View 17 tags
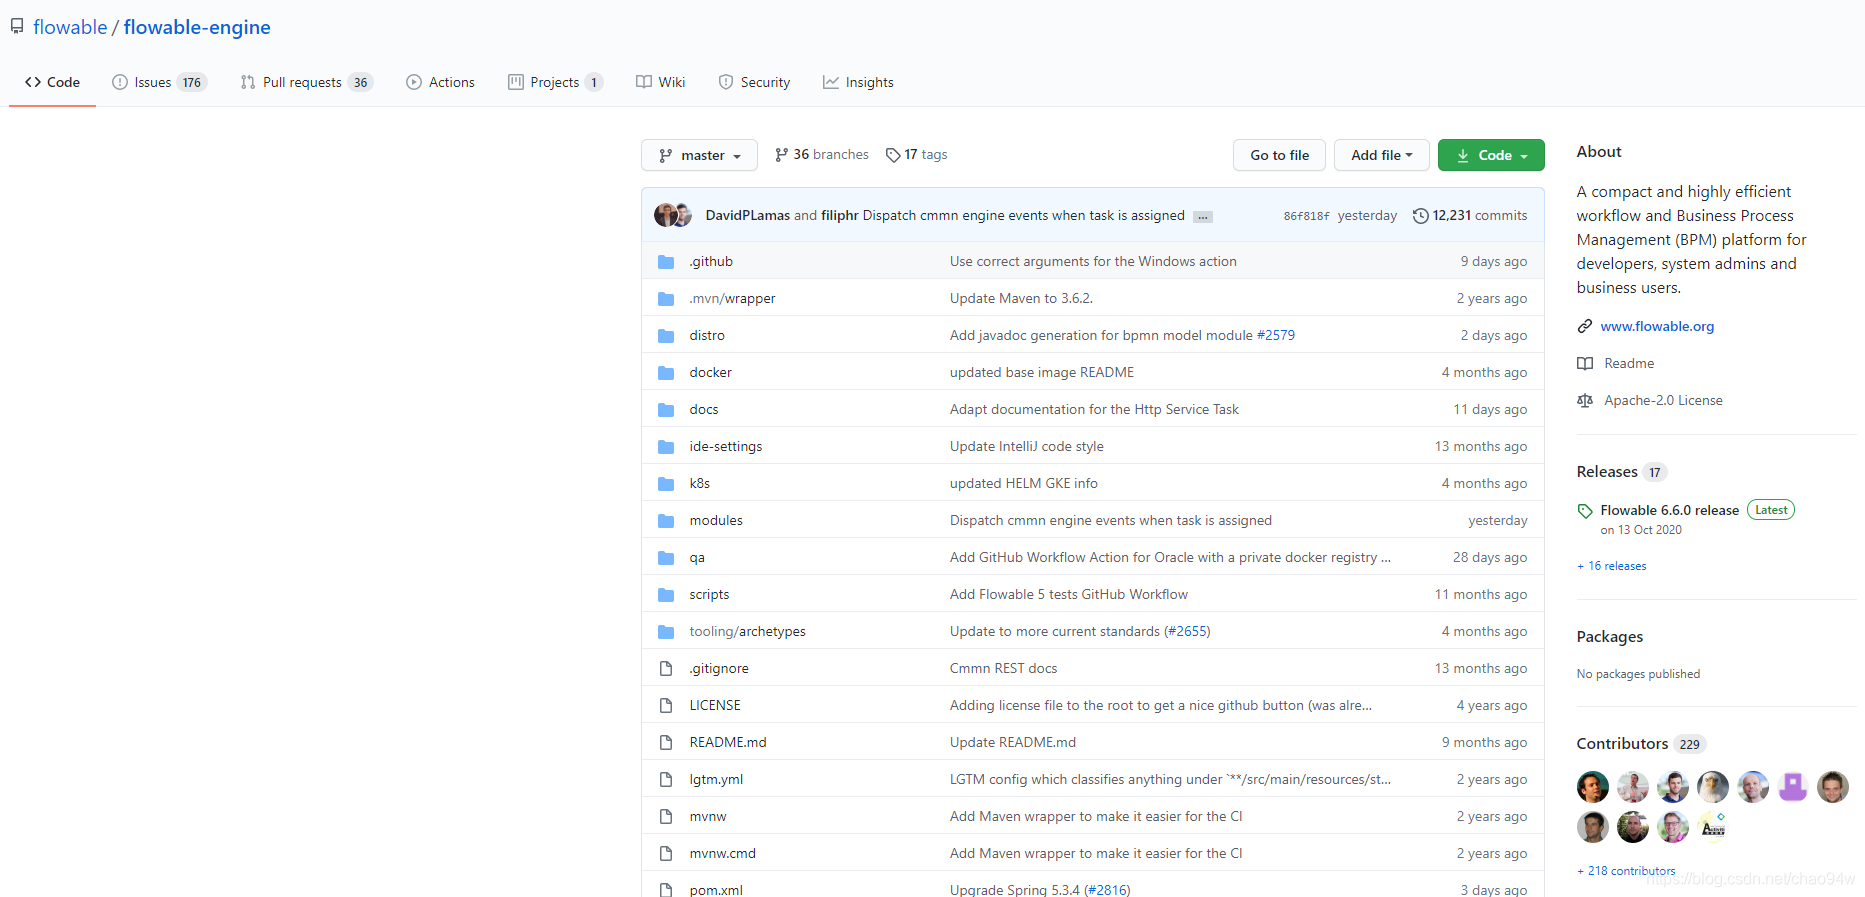Image resolution: width=1865 pixels, height=897 pixels. pyautogui.click(x=917, y=155)
